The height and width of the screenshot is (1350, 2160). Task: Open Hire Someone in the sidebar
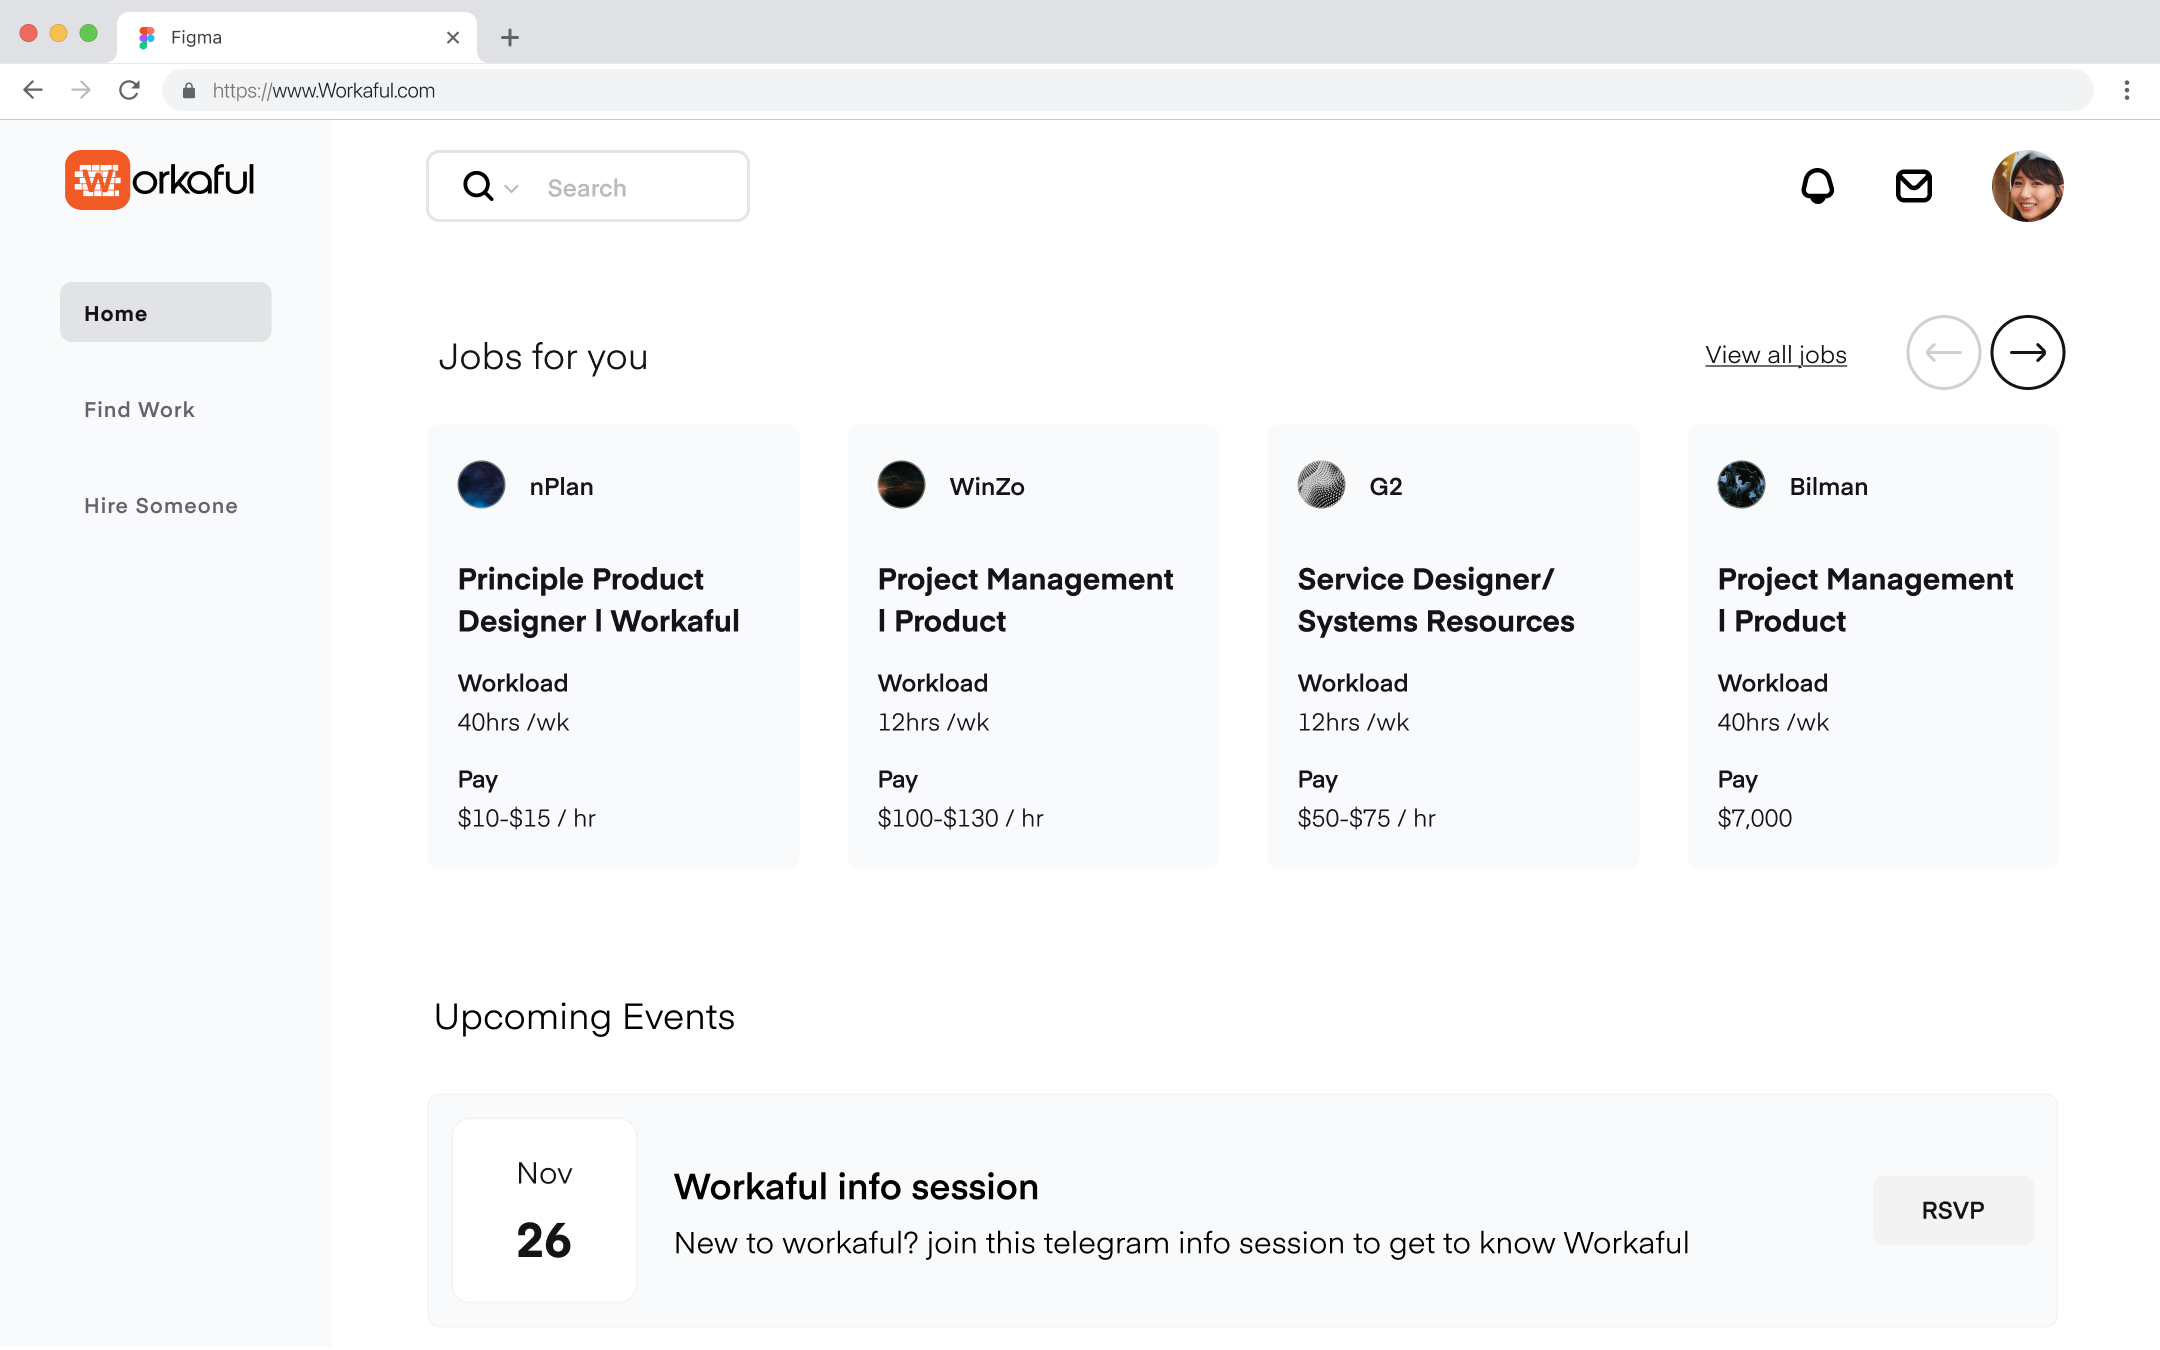(160, 505)
